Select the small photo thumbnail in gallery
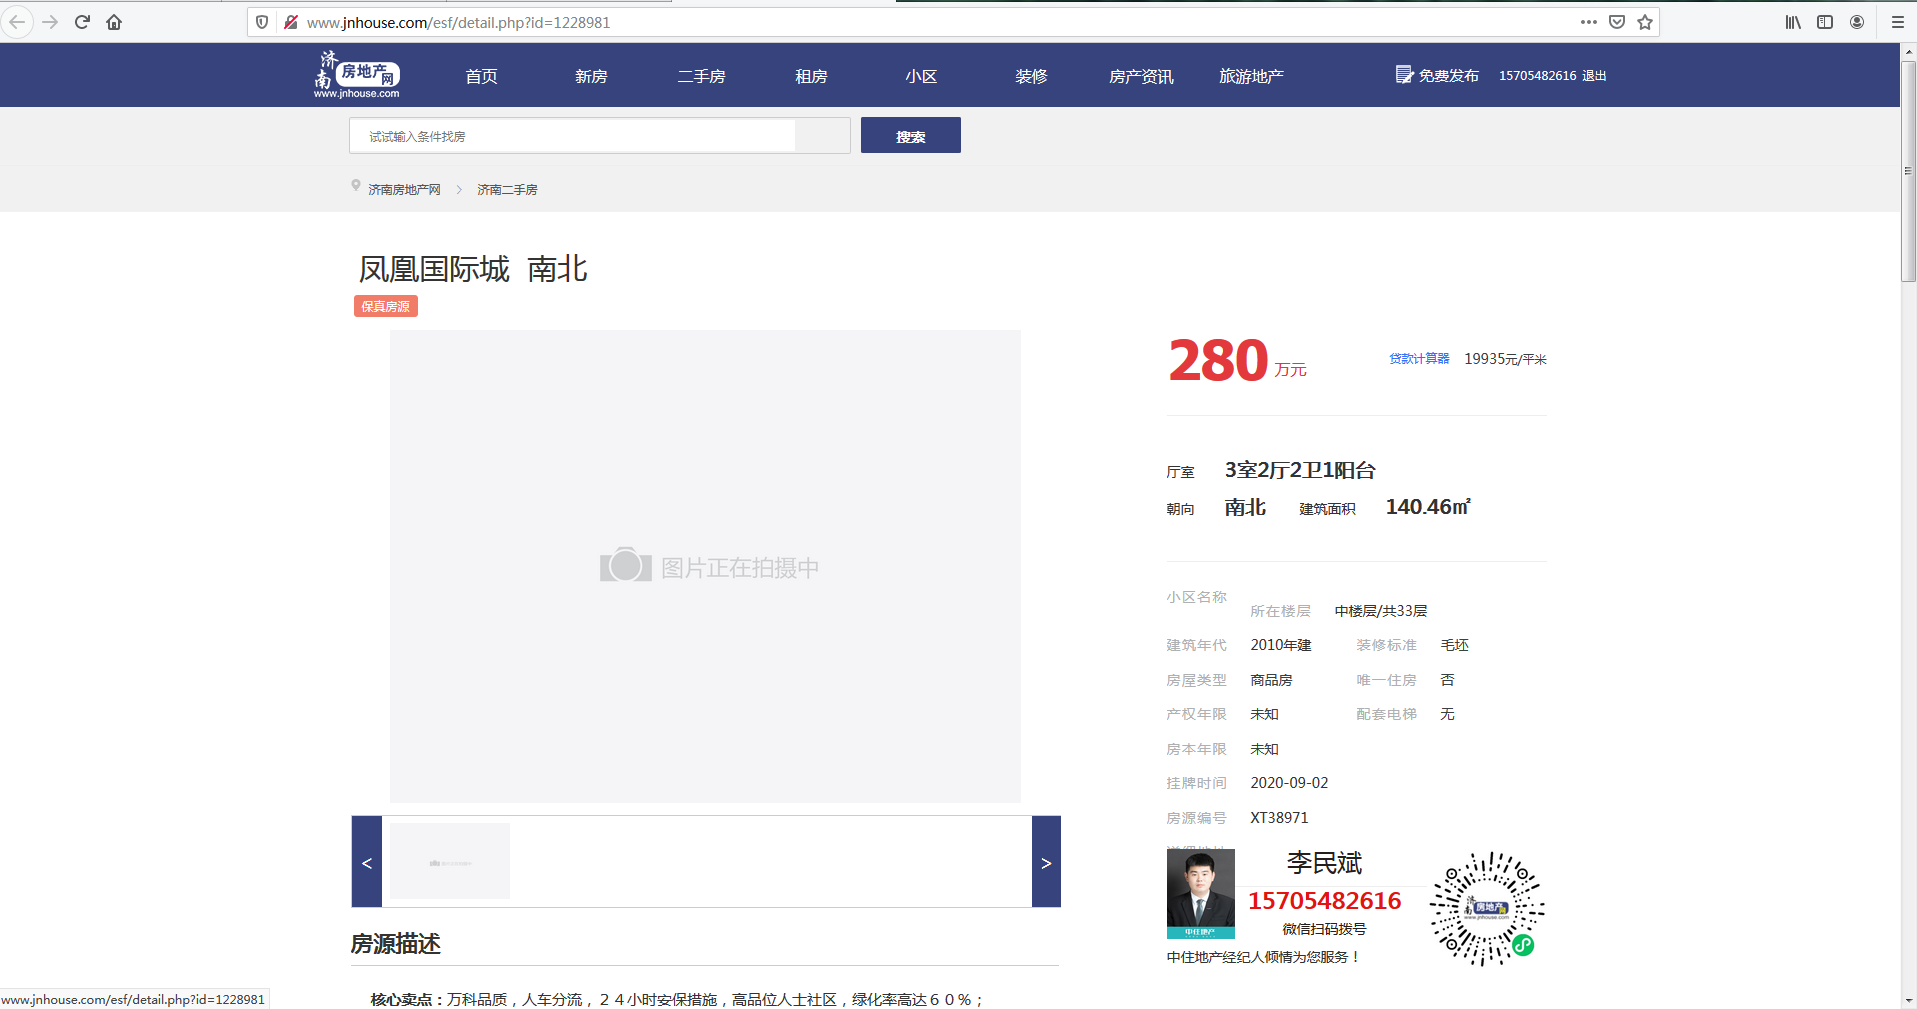Viewport: 1917px width, 1009px height. point(450,861)
